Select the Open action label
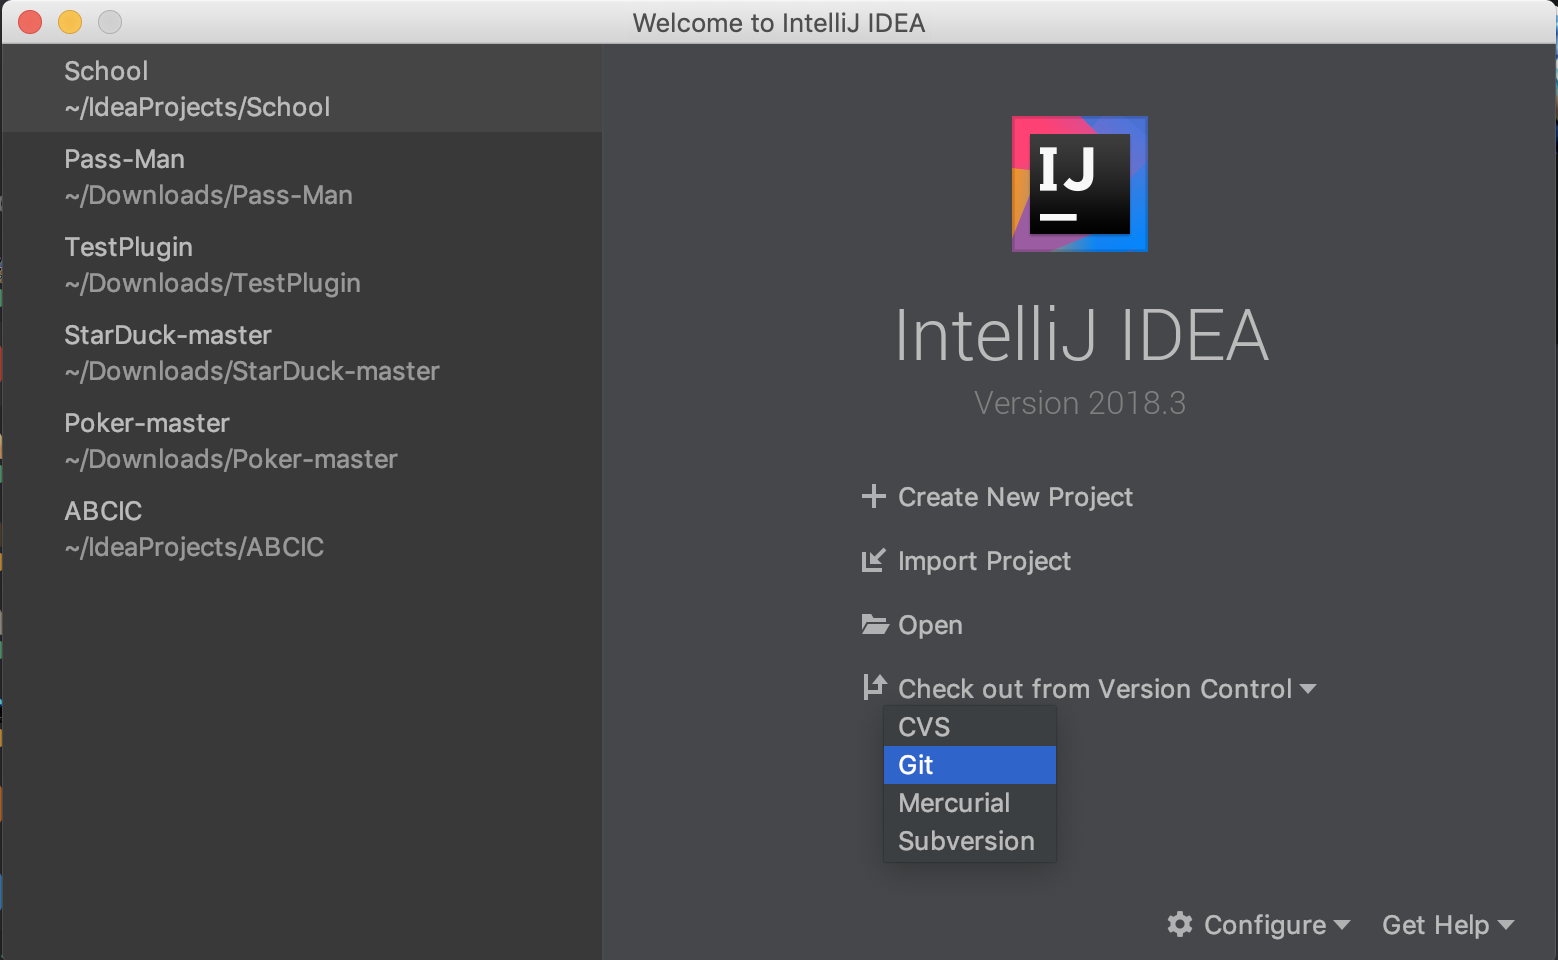The image size is (1558, 960). click(930, 625)
